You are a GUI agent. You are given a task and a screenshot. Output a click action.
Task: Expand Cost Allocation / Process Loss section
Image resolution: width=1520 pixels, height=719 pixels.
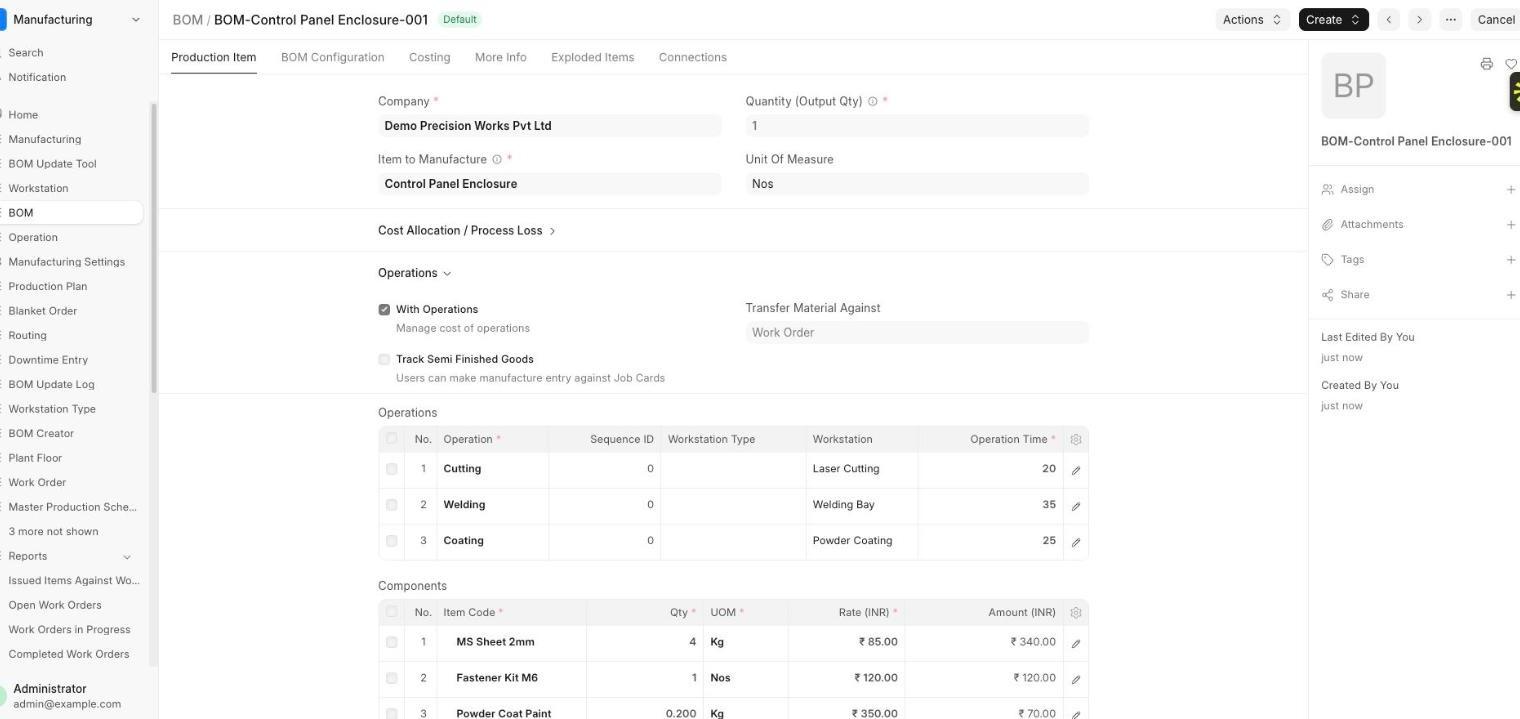[x=466, y=231]
